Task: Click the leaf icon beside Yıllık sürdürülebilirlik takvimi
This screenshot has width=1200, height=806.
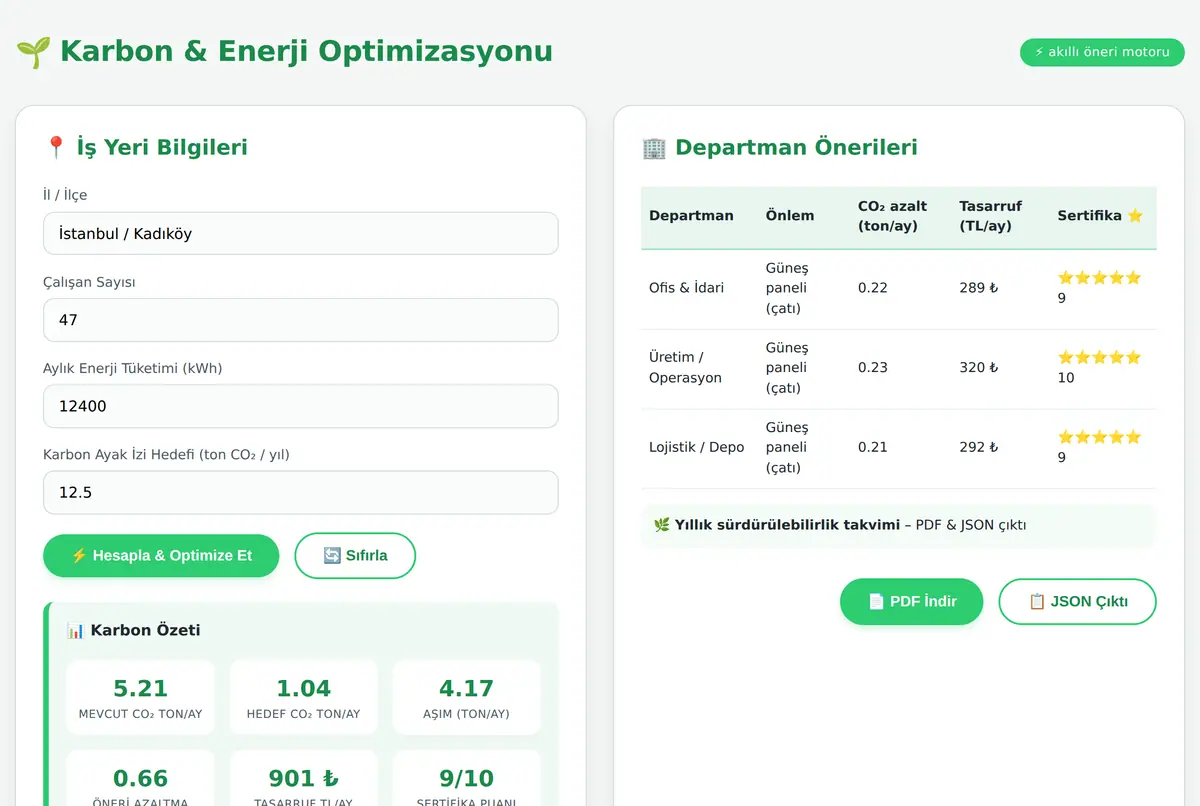Action: [x=662, y=525]
